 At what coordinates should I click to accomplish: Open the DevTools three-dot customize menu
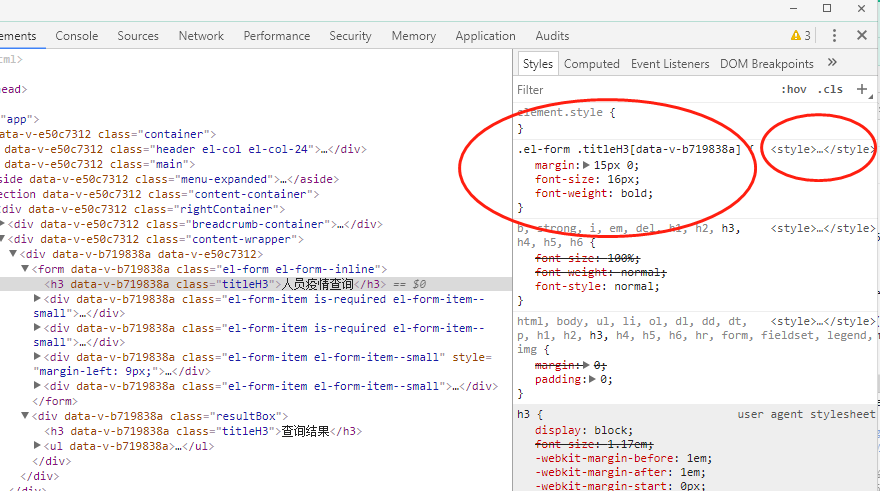[834, 35]
